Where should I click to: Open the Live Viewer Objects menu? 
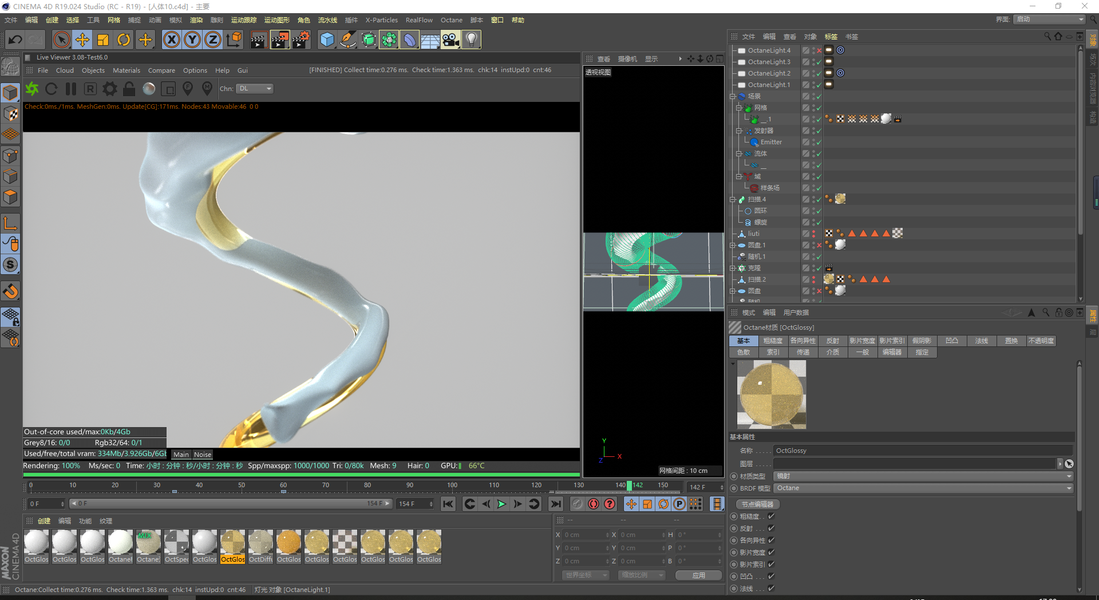(x=93, y=70)
